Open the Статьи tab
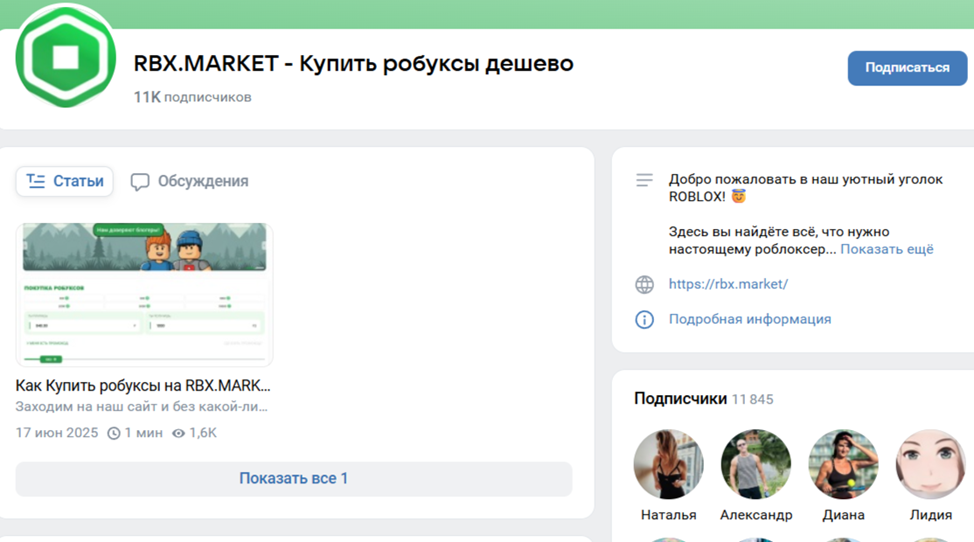The width and height of the screenshot is (974, 542). [65, 181]
